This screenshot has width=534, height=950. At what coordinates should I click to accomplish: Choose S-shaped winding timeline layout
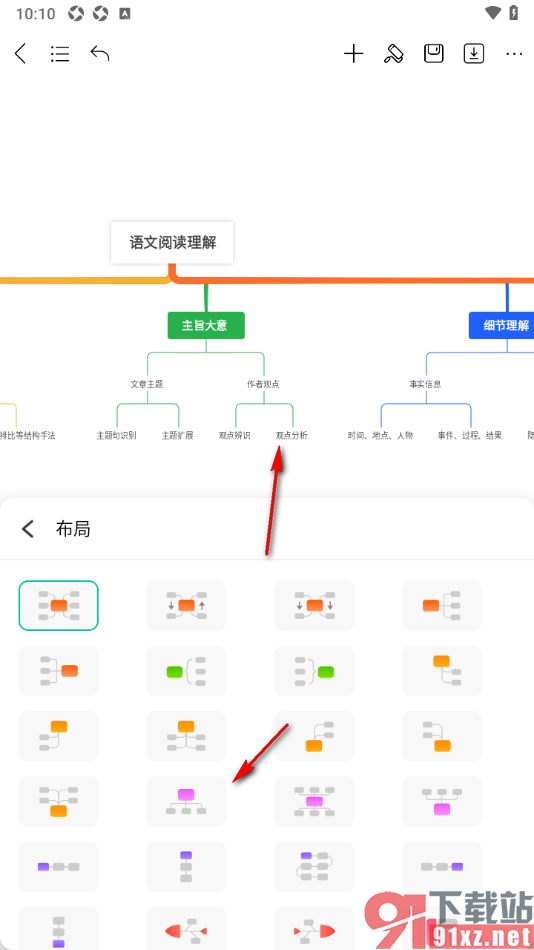314,867
